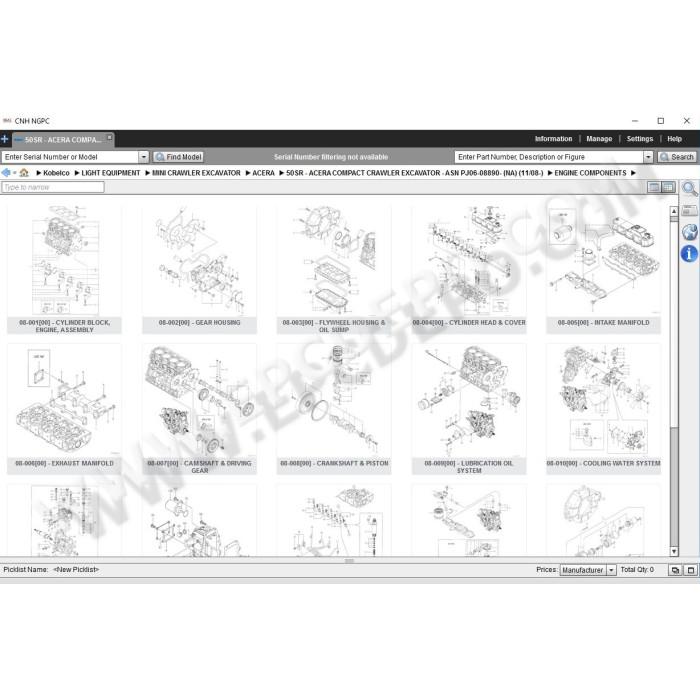Focus the Enter Serial Number or Model field

[71, 157]
